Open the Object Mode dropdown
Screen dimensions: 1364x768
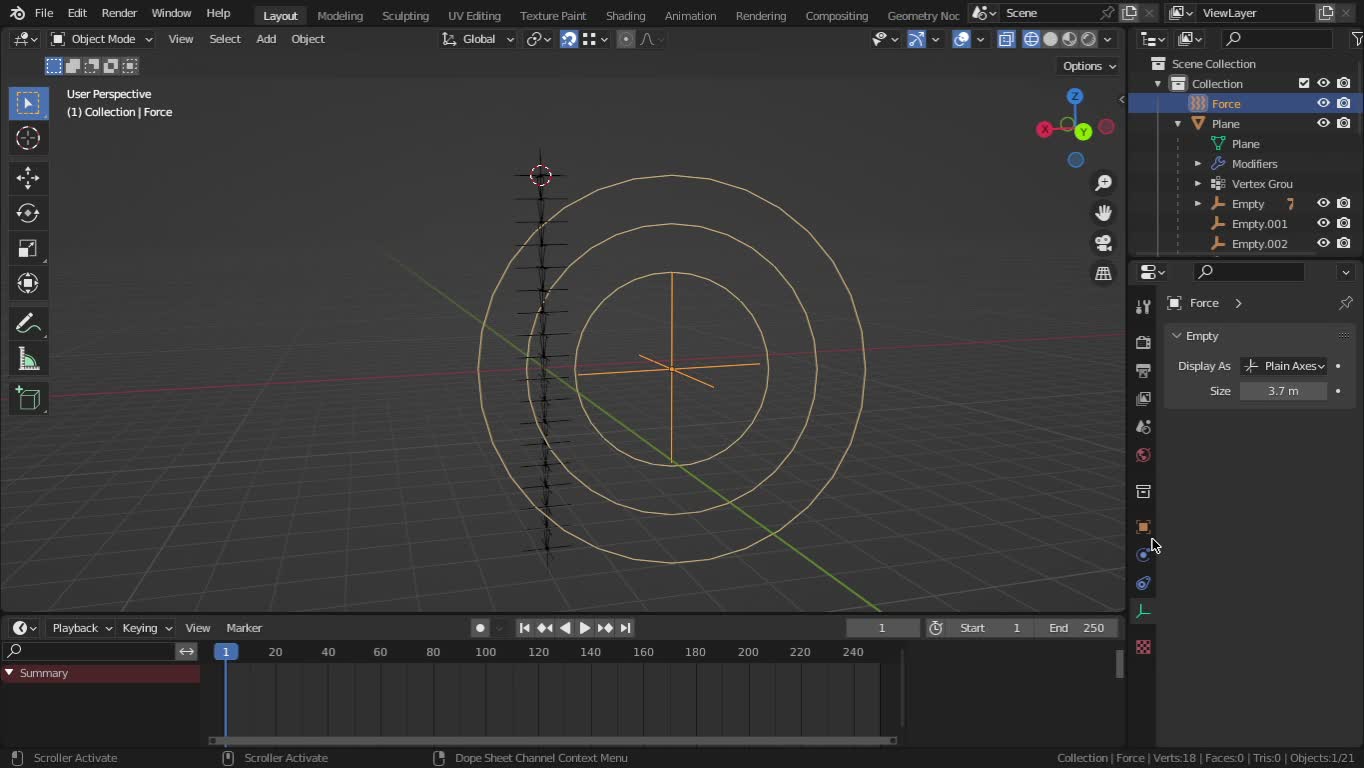(x=101, y=39)
